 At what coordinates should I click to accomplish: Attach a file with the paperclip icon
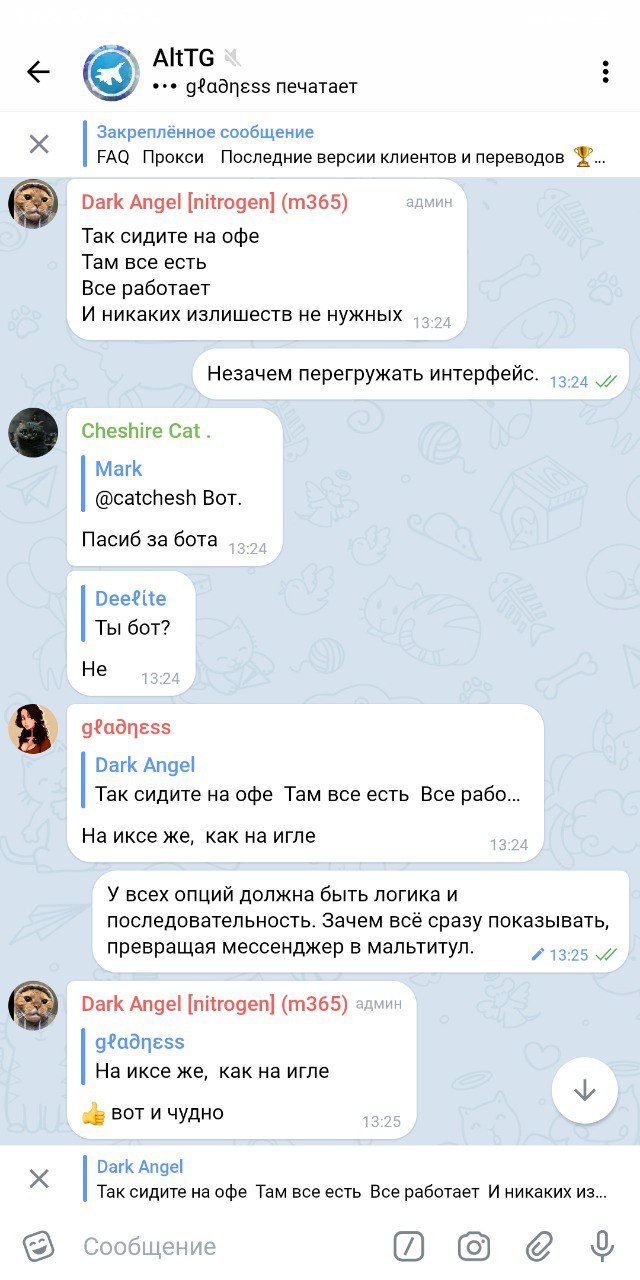pos(539,1246)
